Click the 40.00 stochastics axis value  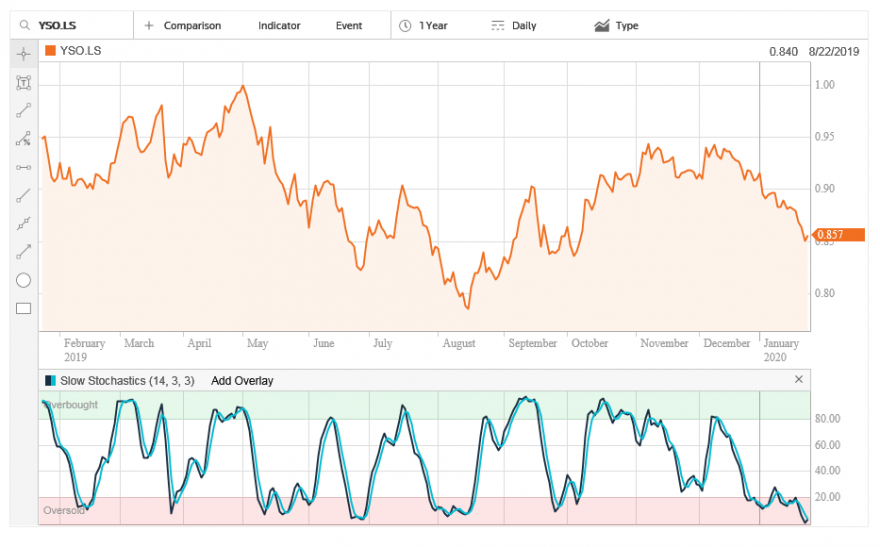827,471
